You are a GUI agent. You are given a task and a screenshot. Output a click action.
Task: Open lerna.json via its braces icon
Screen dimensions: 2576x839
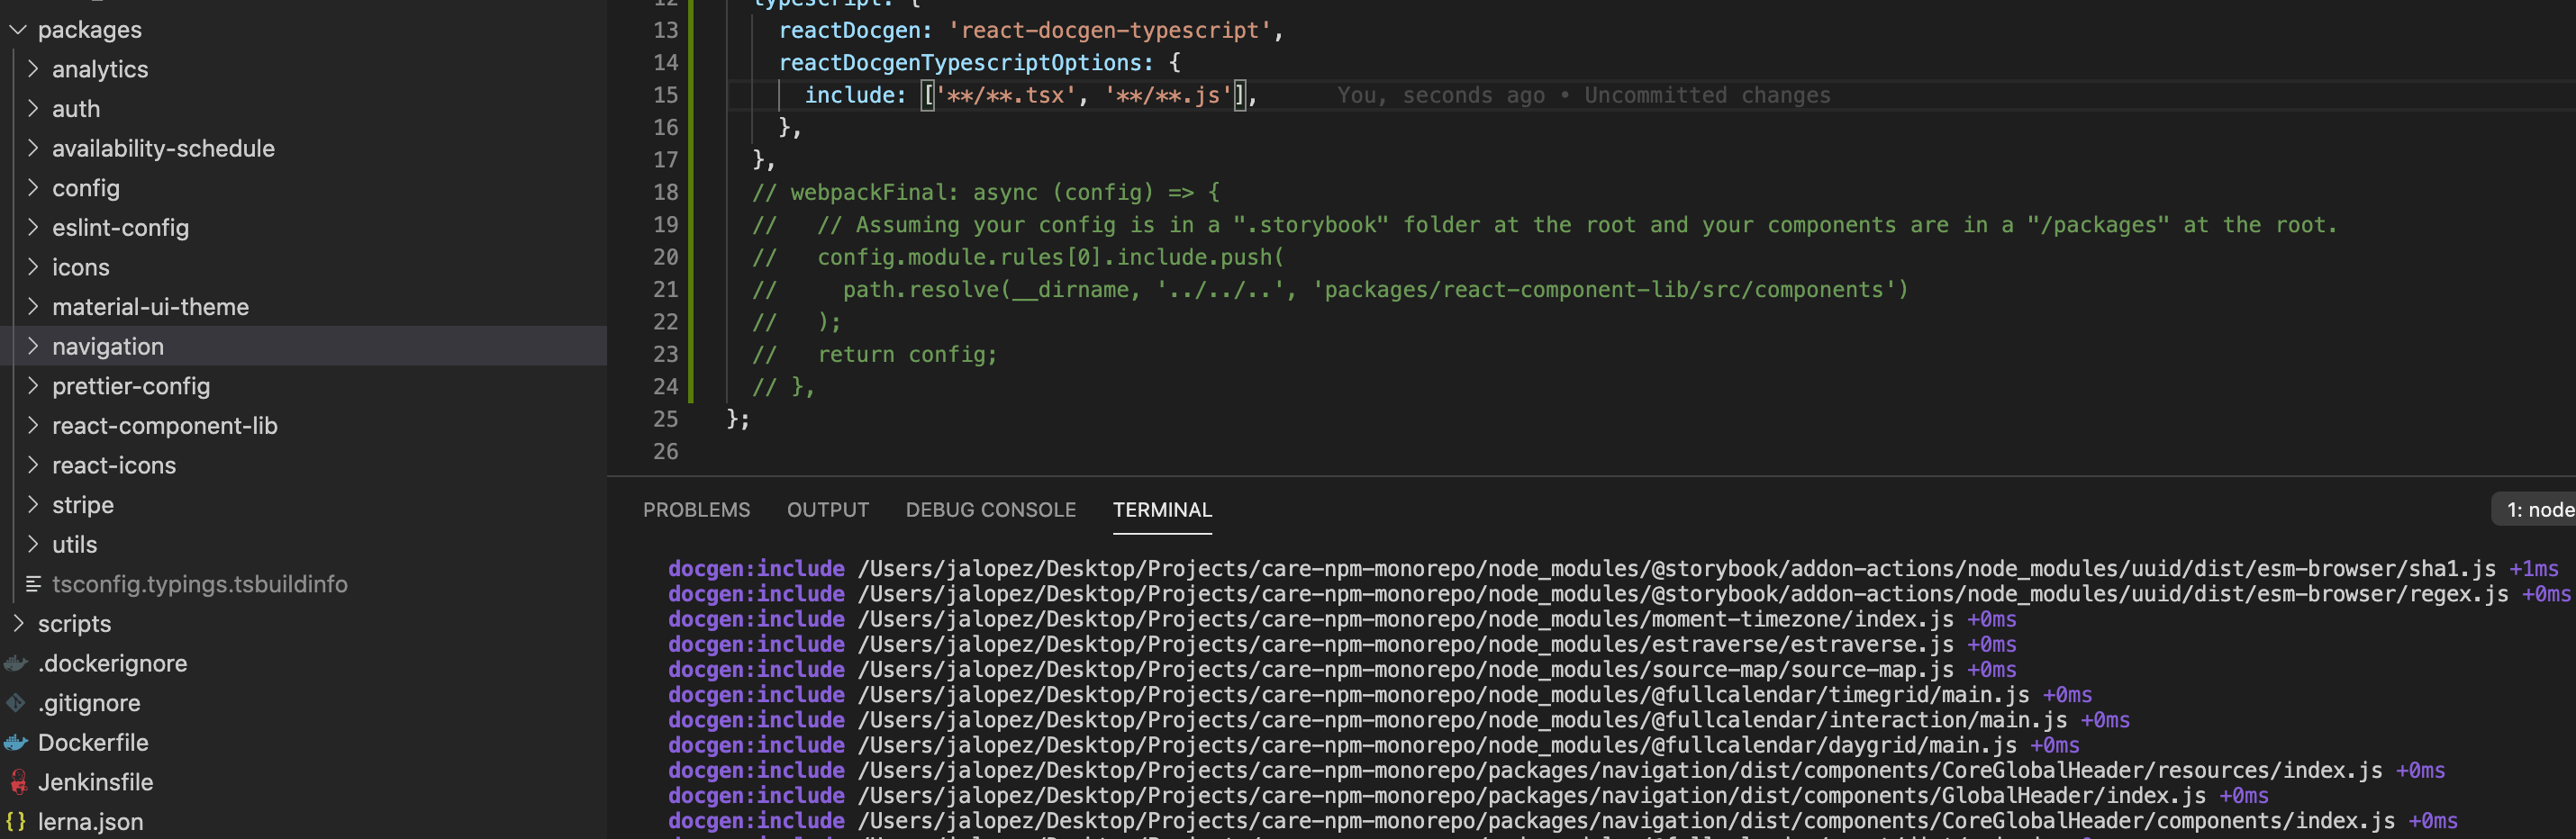[17, 820]
